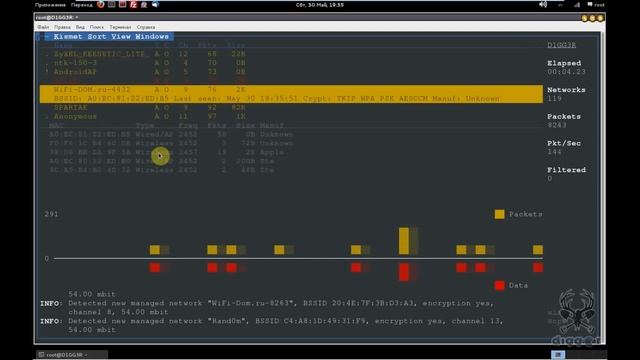Click the red Data legend swatch
640x360 pixels.
tap(499, 285)
